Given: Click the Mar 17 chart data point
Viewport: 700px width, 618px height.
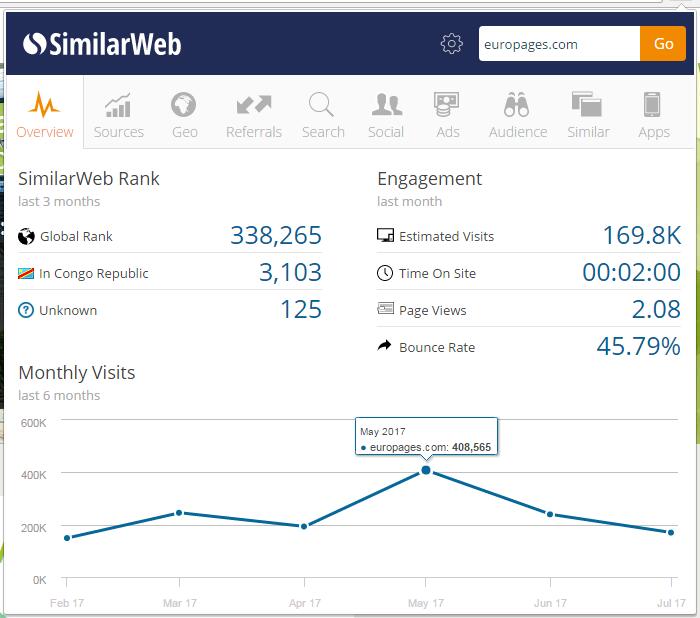Looking at the screenshot, I should (x=179, y=513).
